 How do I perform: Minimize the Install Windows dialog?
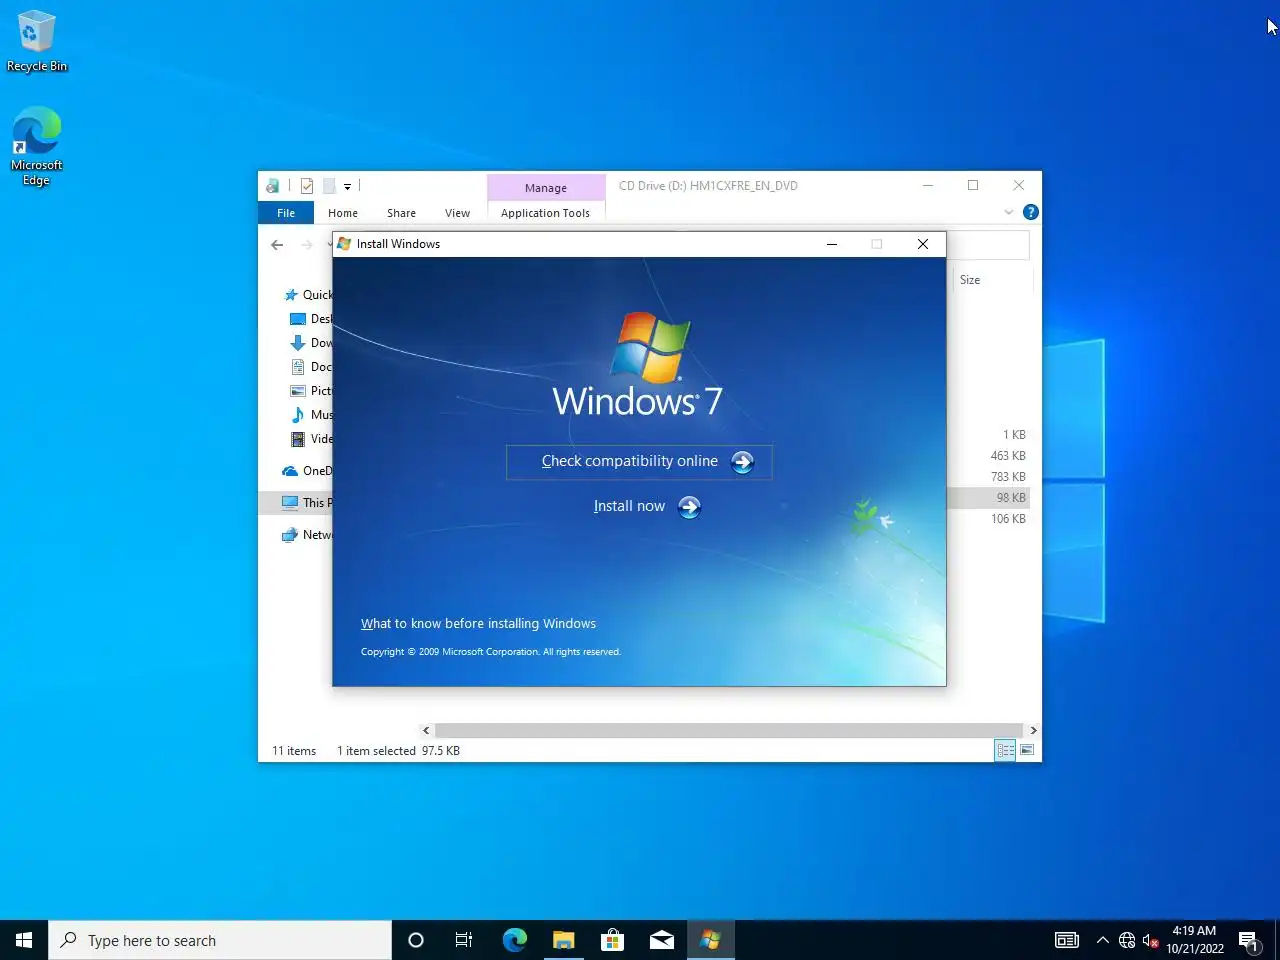click(x=831, y=244)
